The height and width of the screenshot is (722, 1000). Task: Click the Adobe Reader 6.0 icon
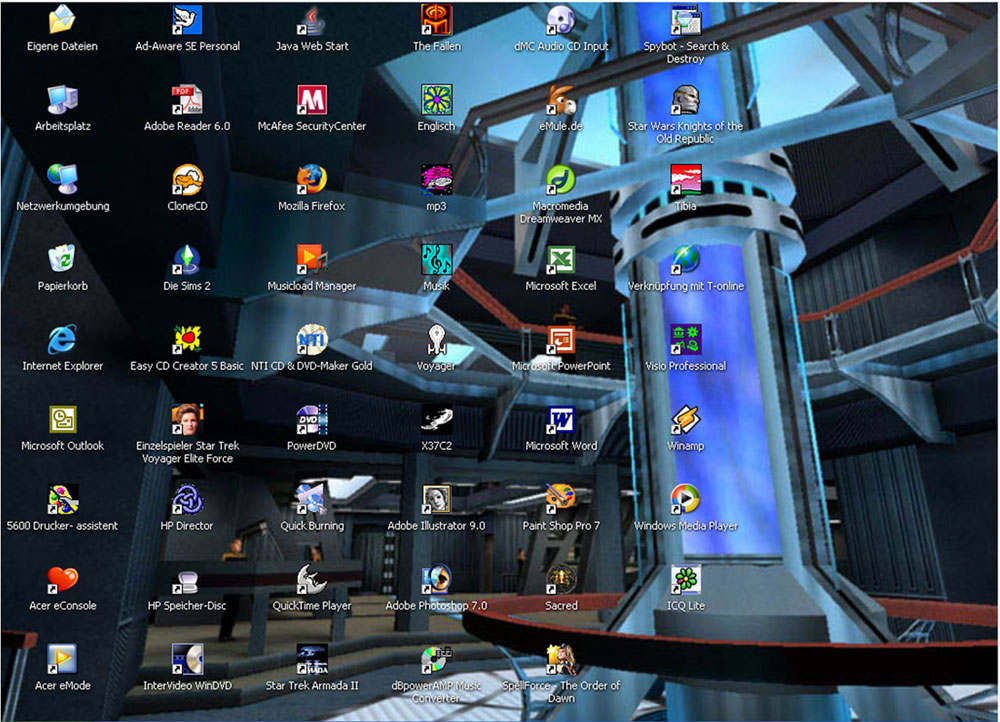187,100
